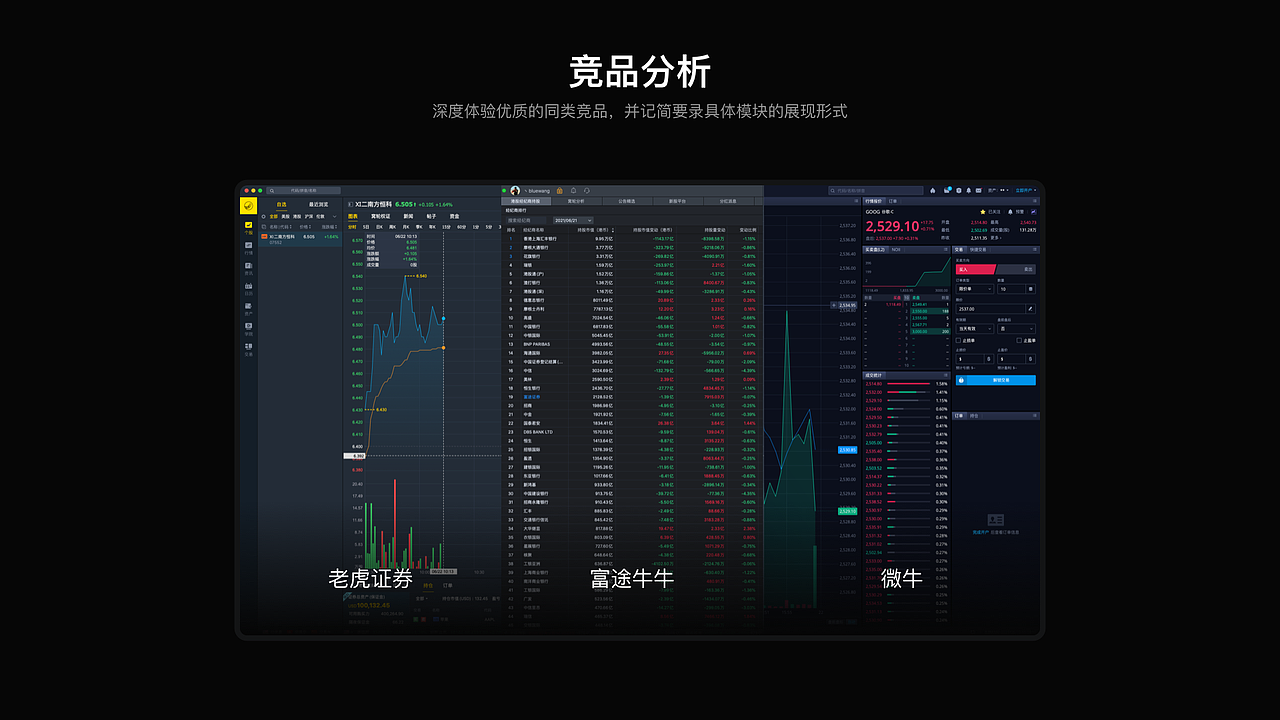Click the 交易 icon in Tiger sidebar

[248, 343]
